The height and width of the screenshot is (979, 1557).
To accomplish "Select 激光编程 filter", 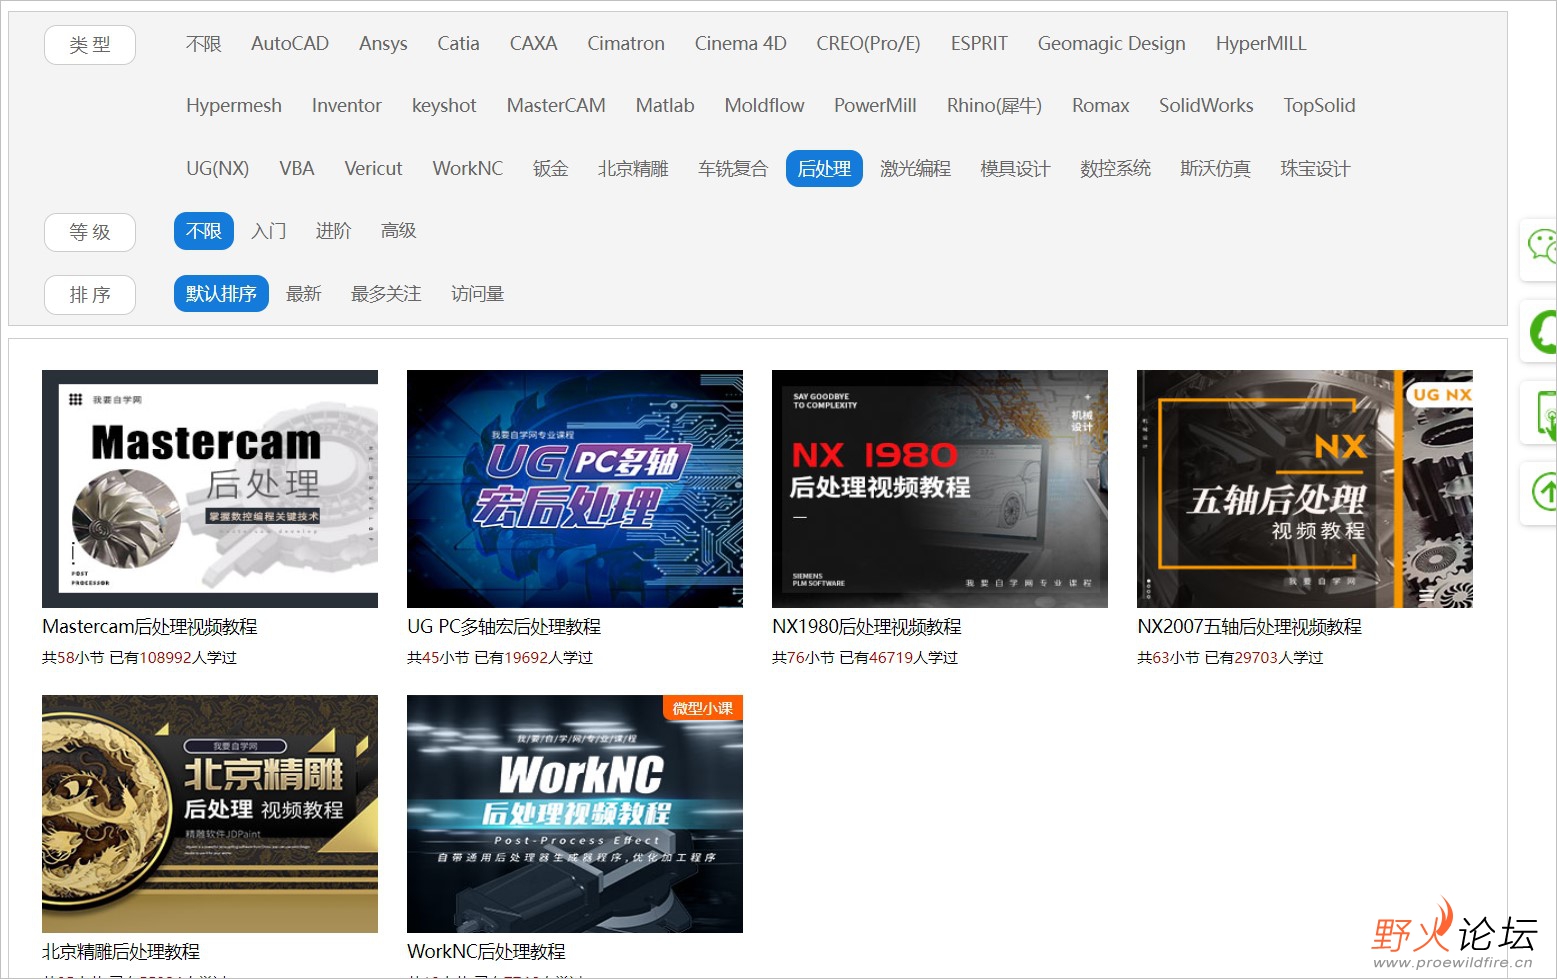I will click(915, 169).
